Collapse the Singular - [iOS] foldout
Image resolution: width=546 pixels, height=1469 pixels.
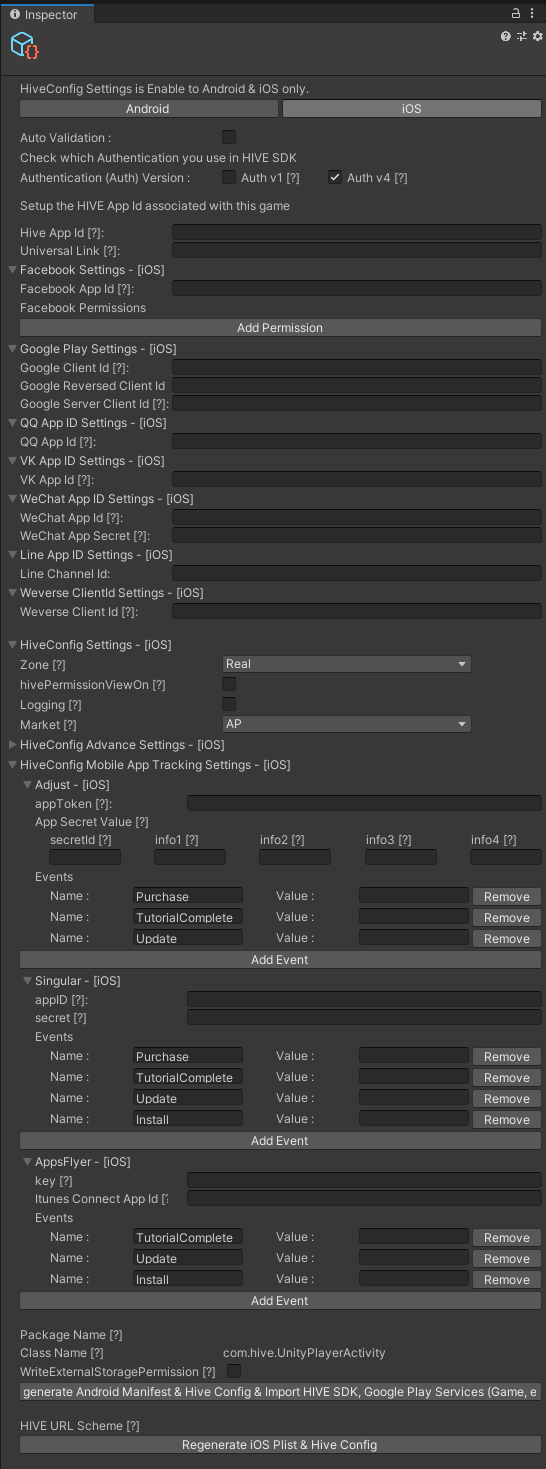point(28,981)
